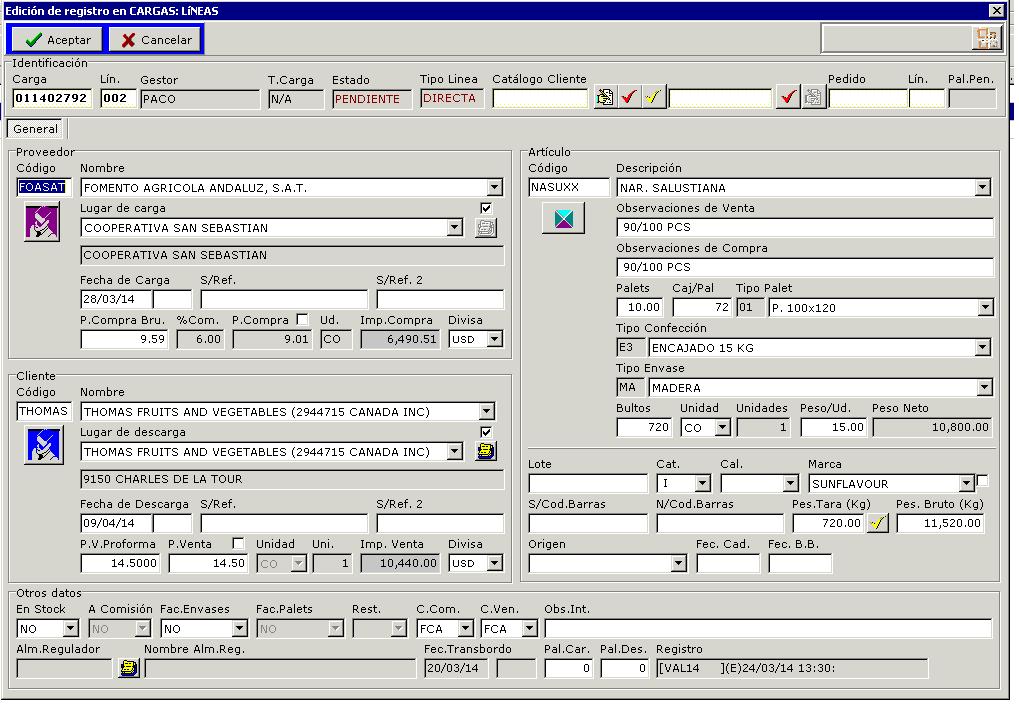Image resolution: width=1019 pixels, height=711 pixels.
Task: Click the catalog list icon after Catálogo Cliente
Action: pyautogui.click(x=604, y=98)
